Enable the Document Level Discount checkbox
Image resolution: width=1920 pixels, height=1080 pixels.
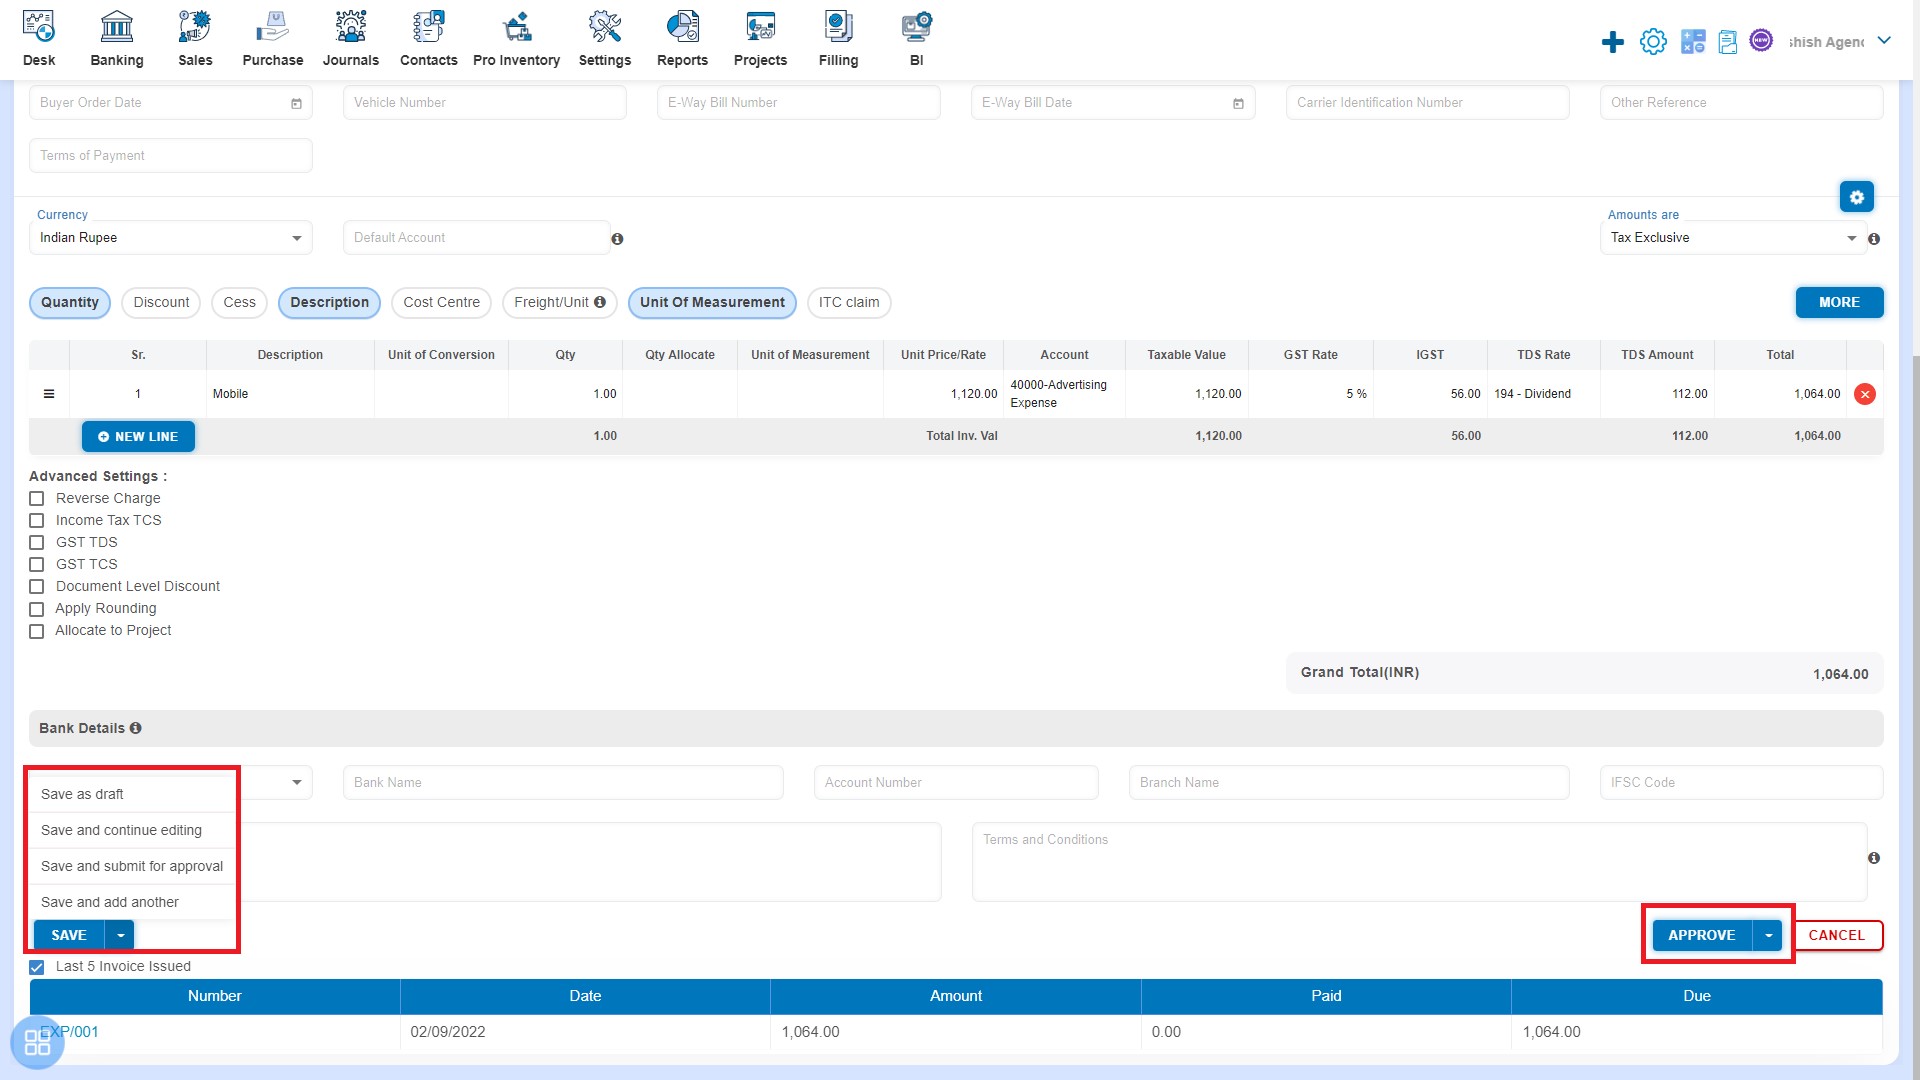click(37, 587)
